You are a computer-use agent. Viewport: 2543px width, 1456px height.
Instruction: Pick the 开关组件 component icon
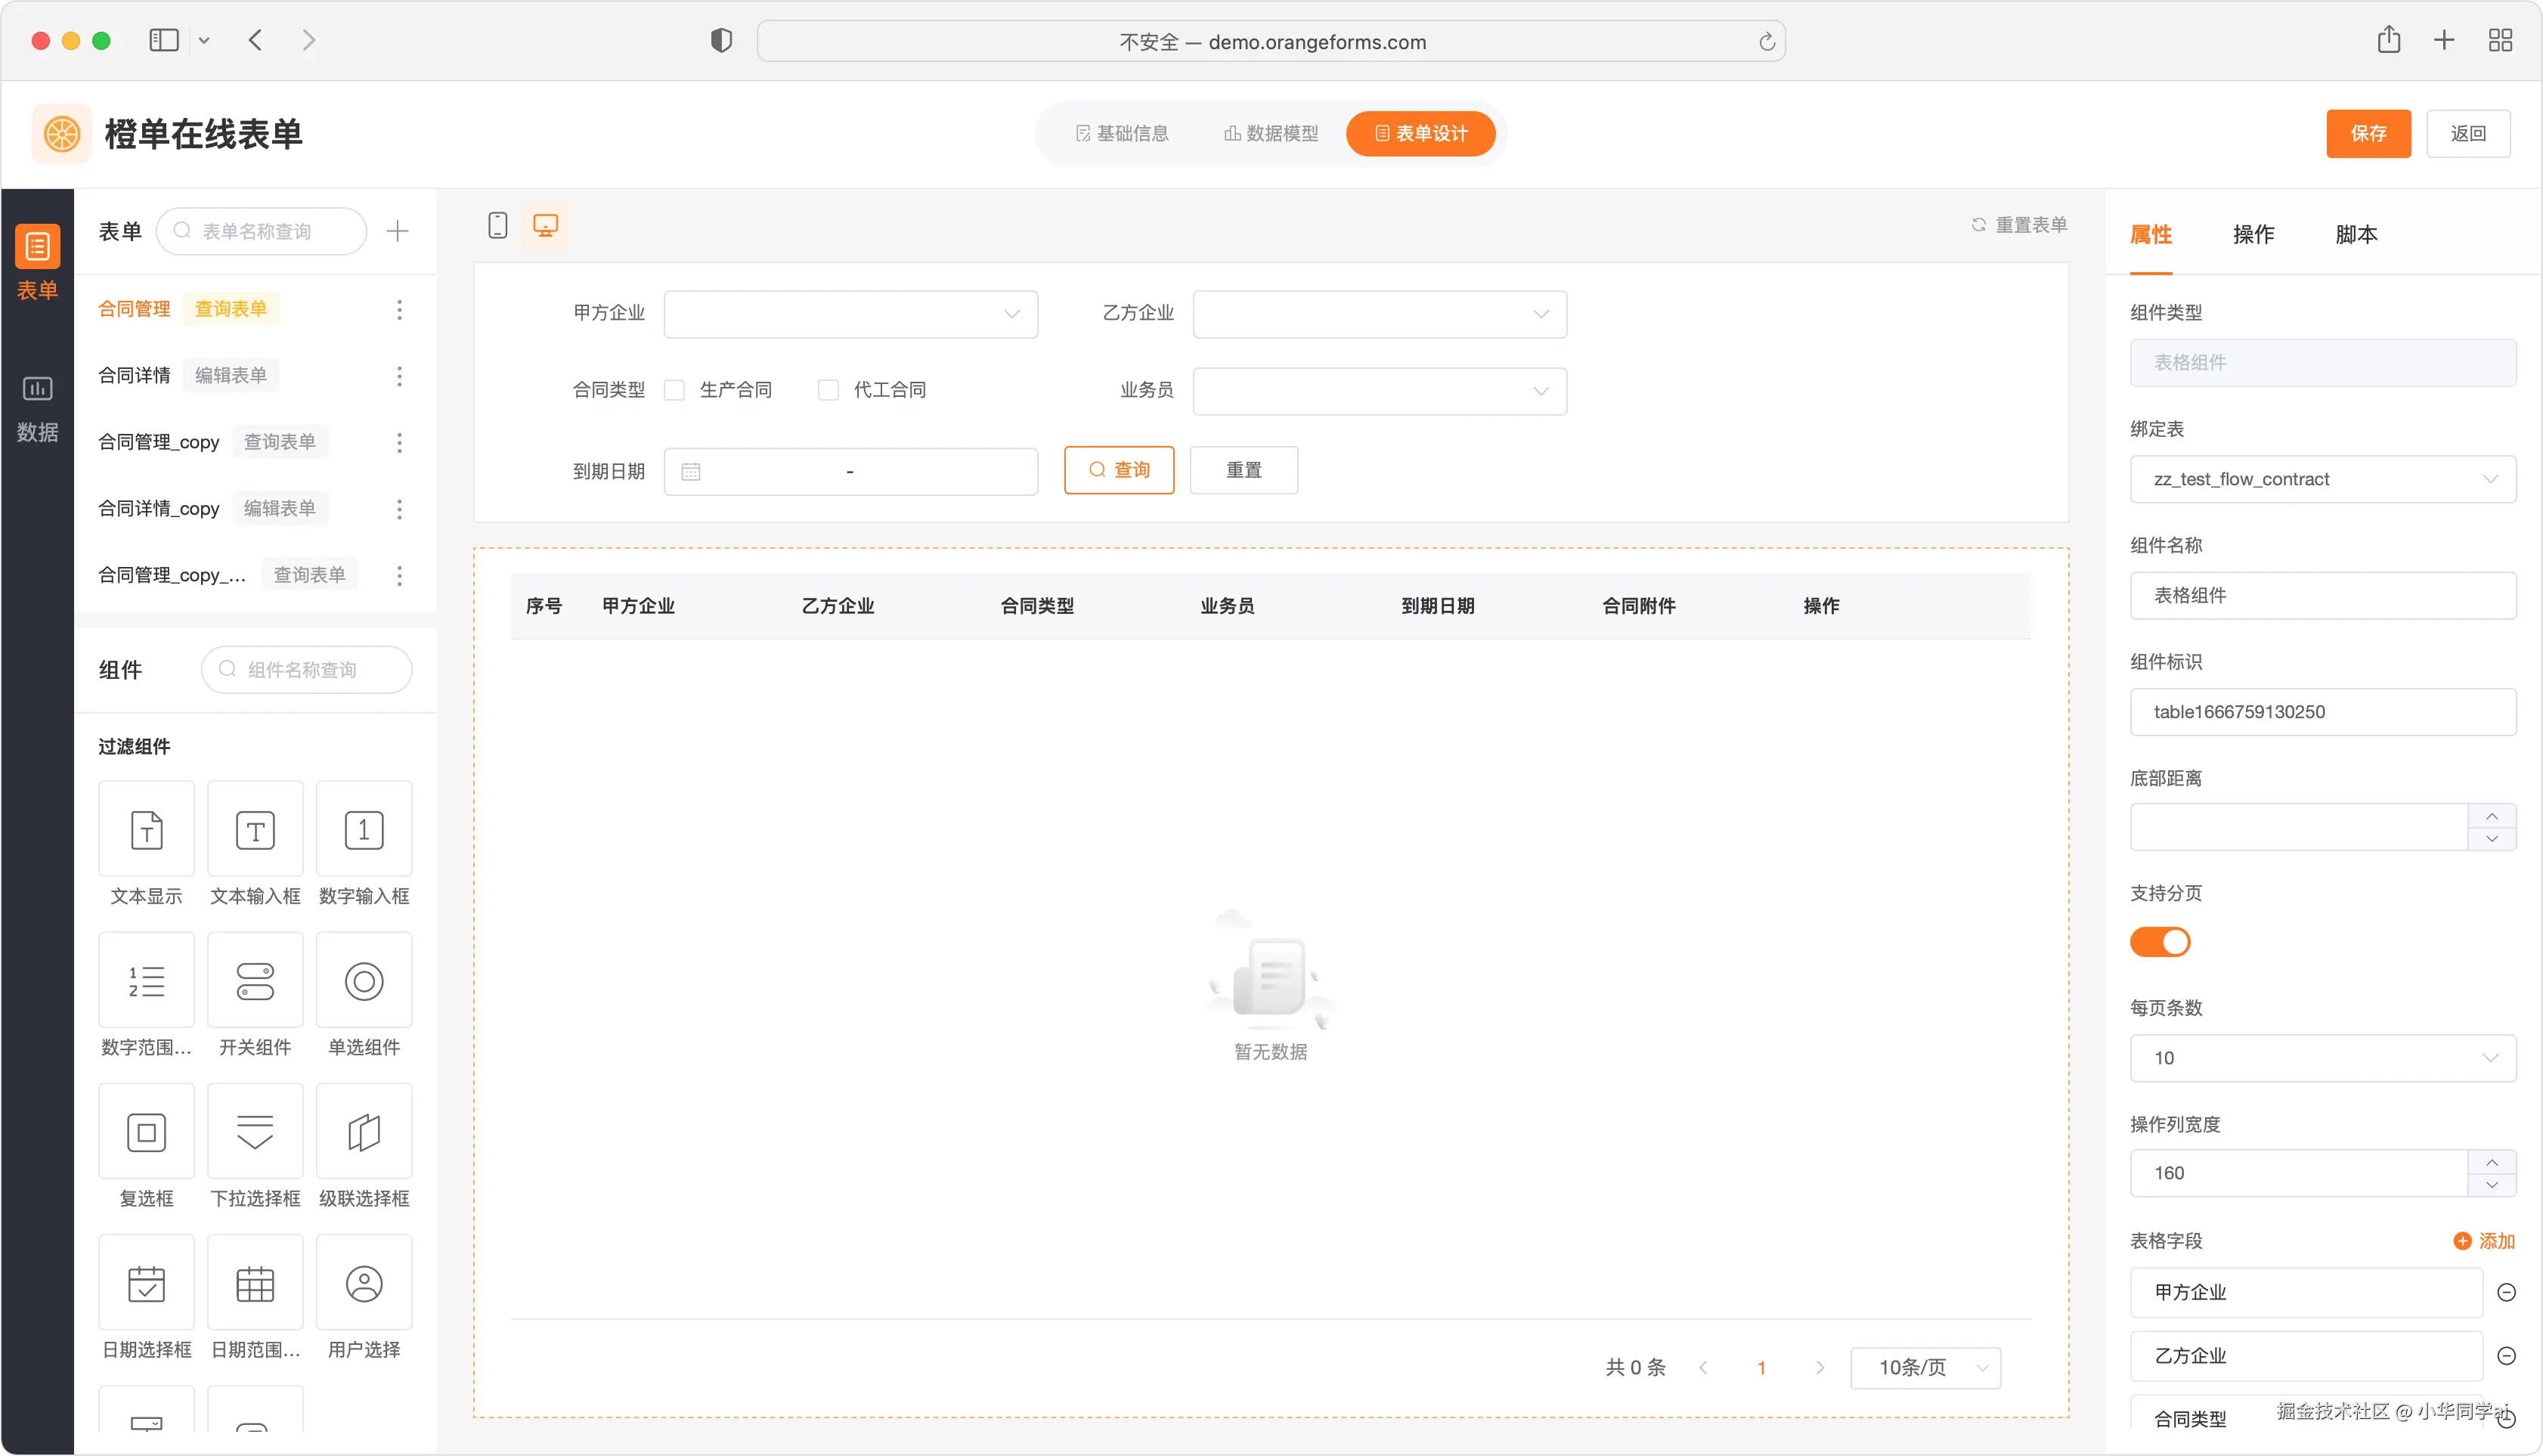[255, 981]
